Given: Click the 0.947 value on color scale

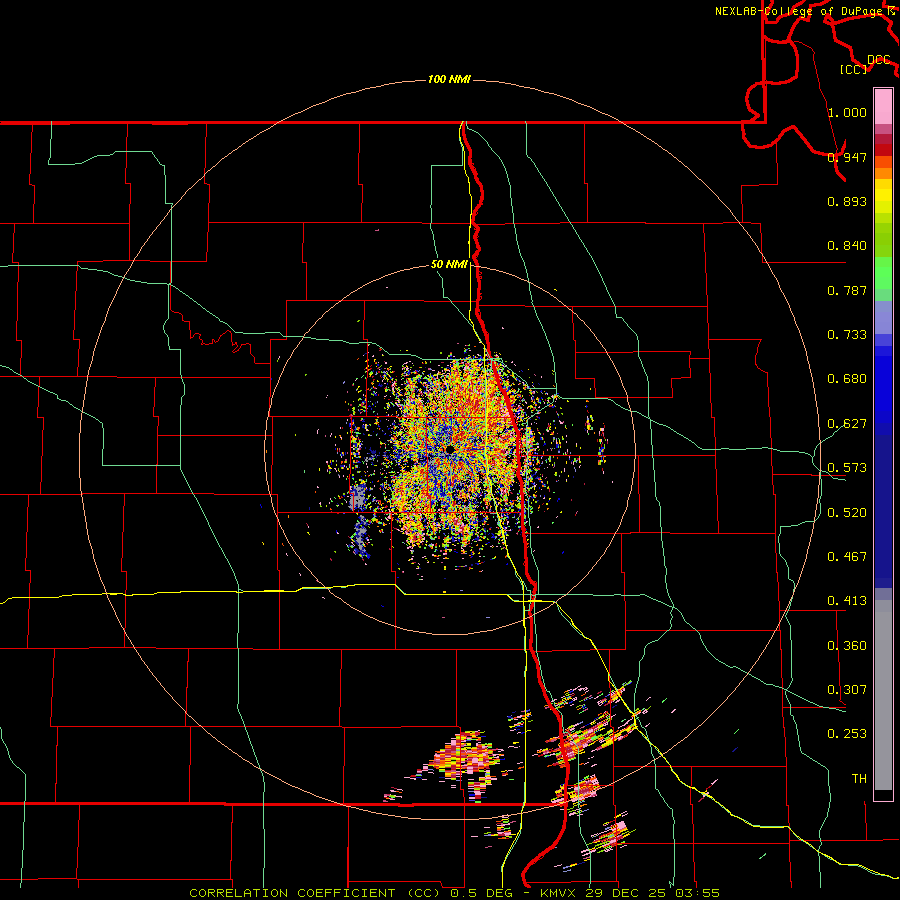Looking at the screenshot, I should click(x=847, y=157).
